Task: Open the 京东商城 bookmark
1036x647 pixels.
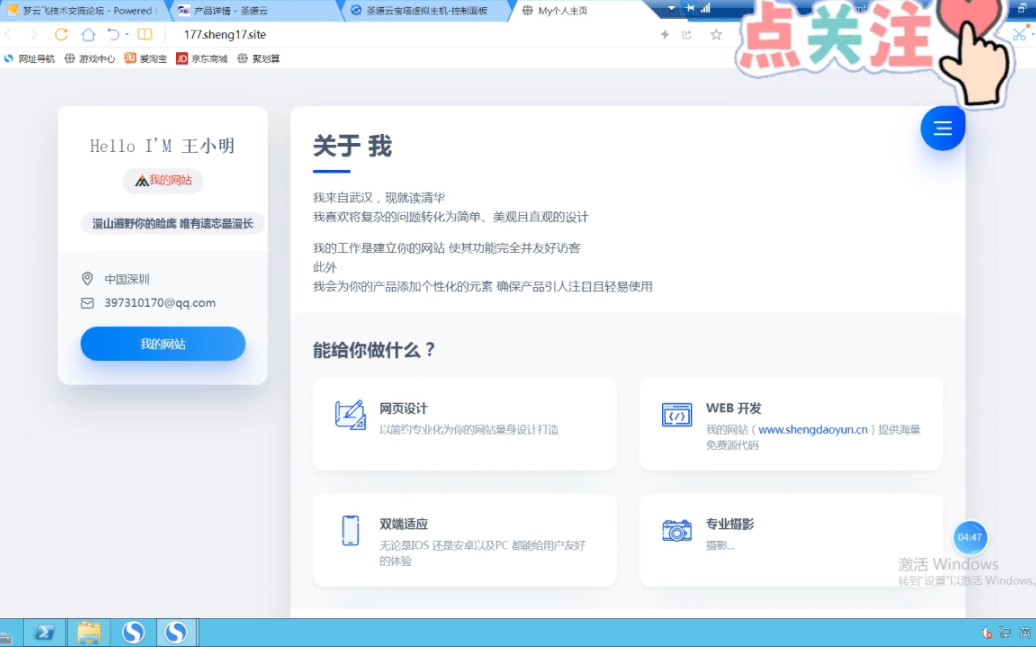Action: (x=202, y=58)
